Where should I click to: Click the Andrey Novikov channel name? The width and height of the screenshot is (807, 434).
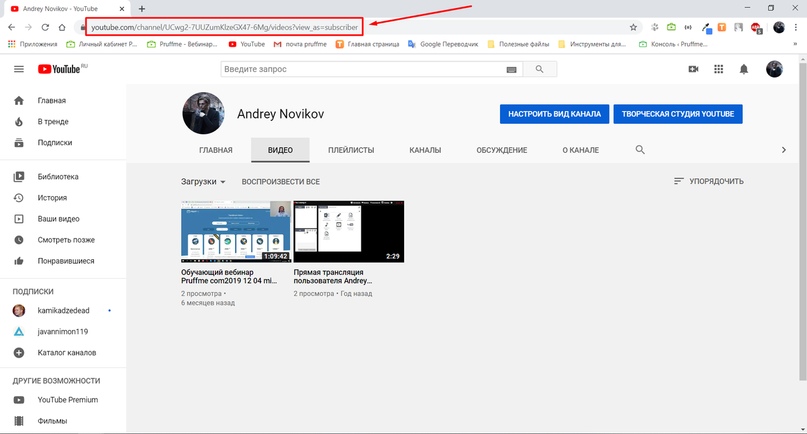pos(280,114)
